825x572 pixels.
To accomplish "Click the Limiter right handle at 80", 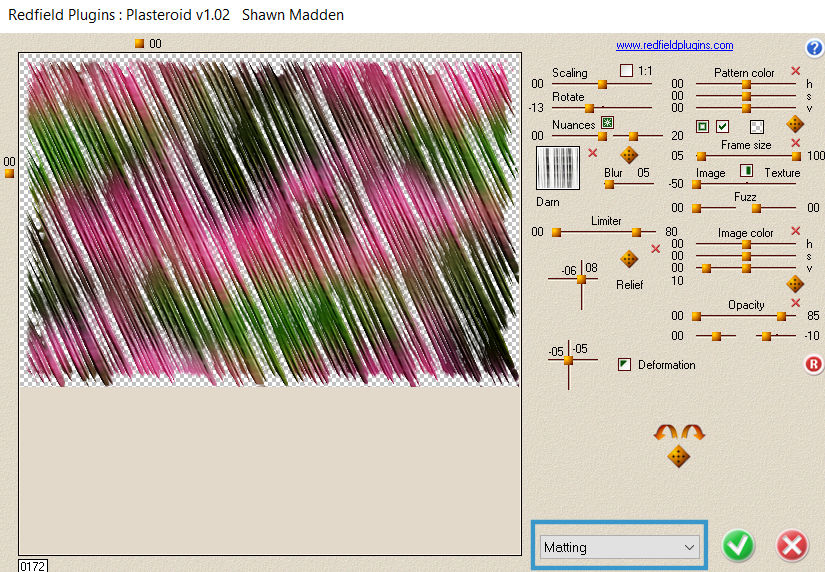I will click(x=636, y=232).
